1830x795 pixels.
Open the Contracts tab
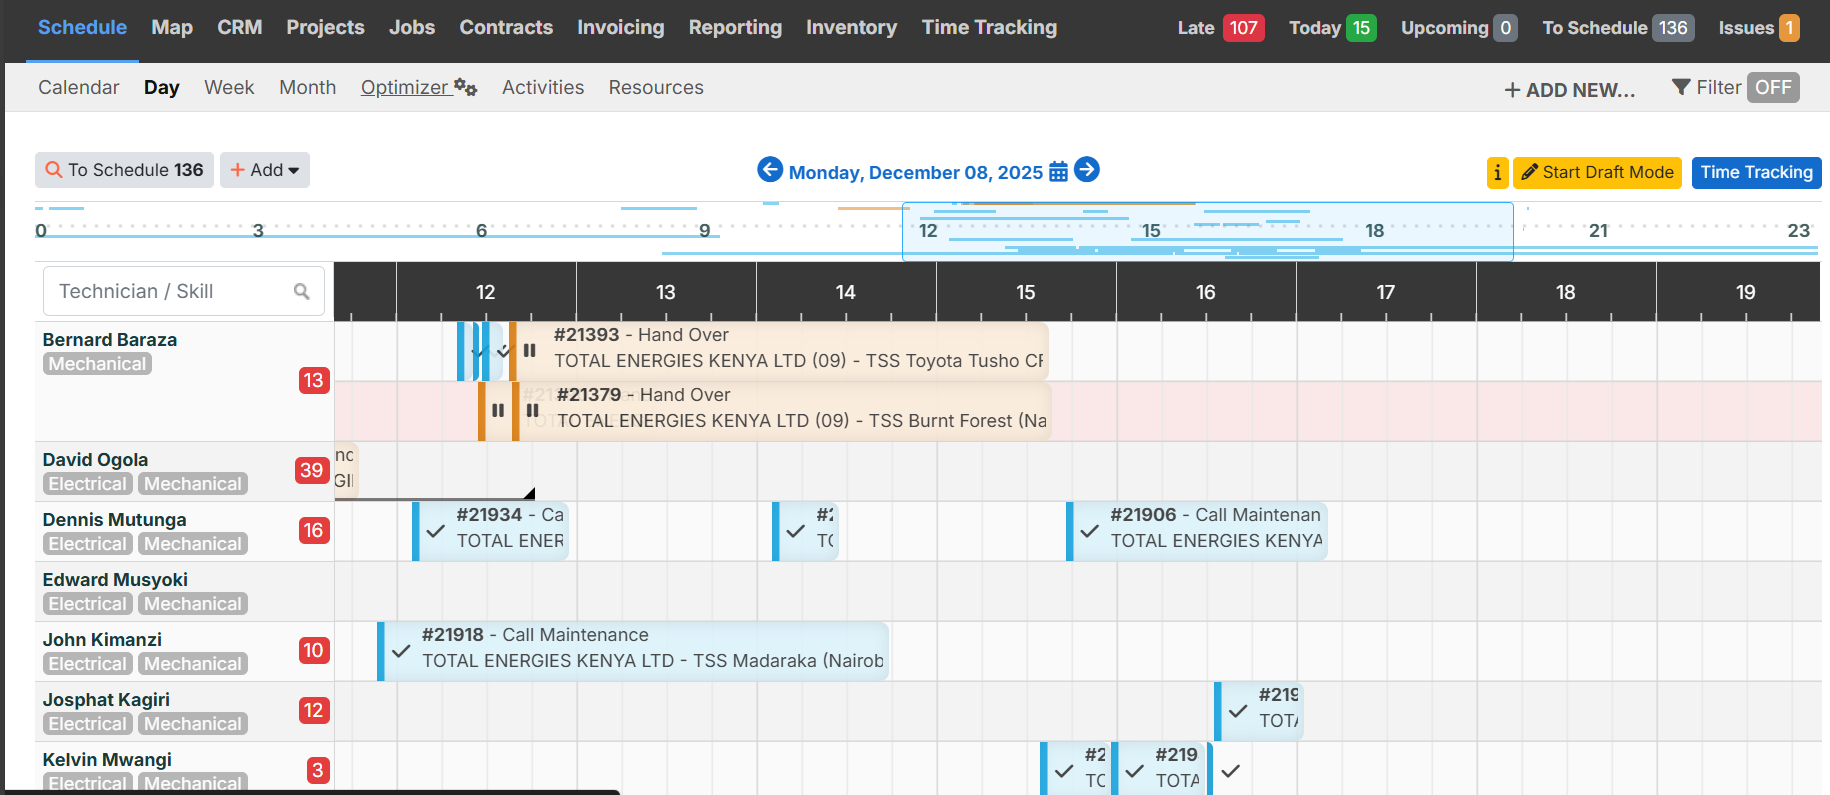click(506, 27)
